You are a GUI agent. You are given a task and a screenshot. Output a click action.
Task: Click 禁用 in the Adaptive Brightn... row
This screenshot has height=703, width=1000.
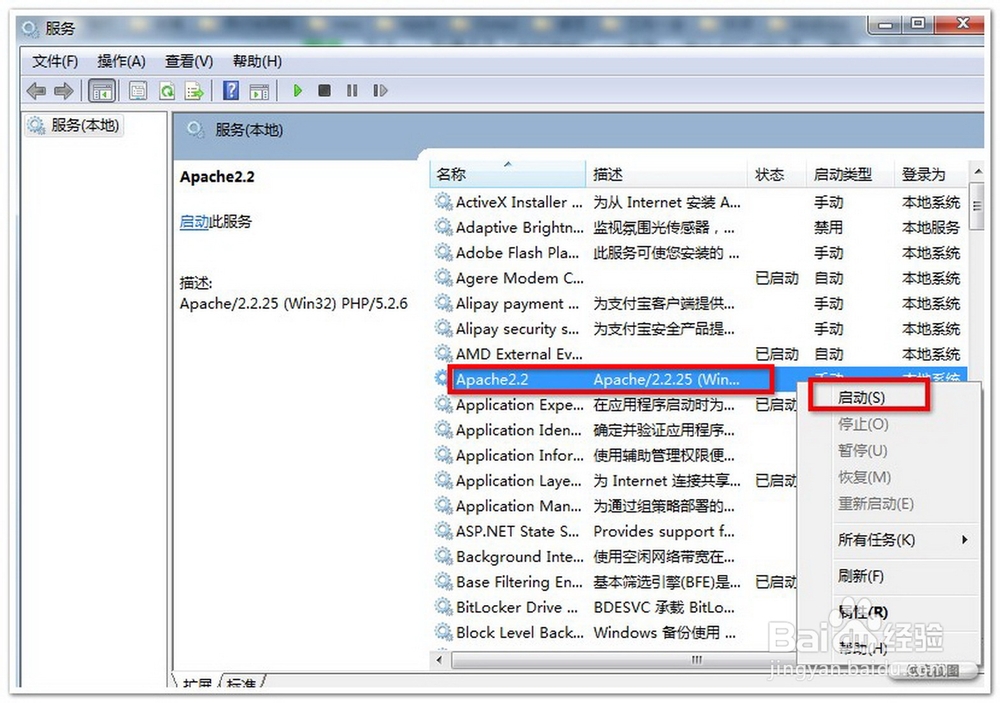point(828,227)
